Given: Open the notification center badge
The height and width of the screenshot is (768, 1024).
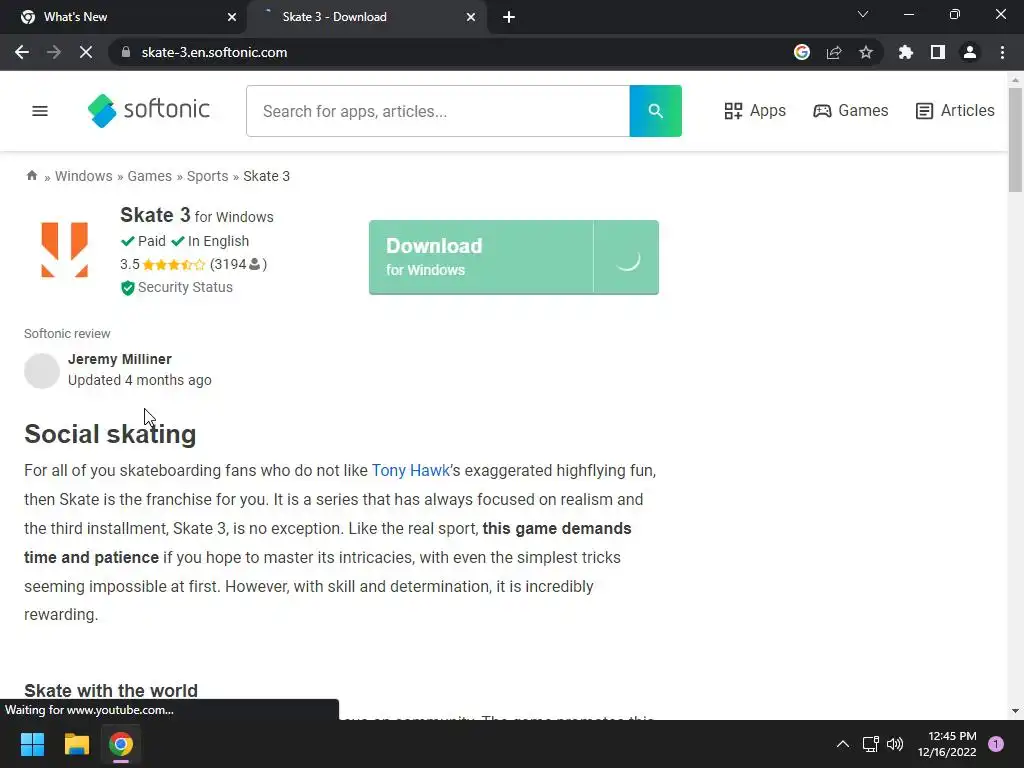Looking at the screenshot, I should [x=996, y=744].
